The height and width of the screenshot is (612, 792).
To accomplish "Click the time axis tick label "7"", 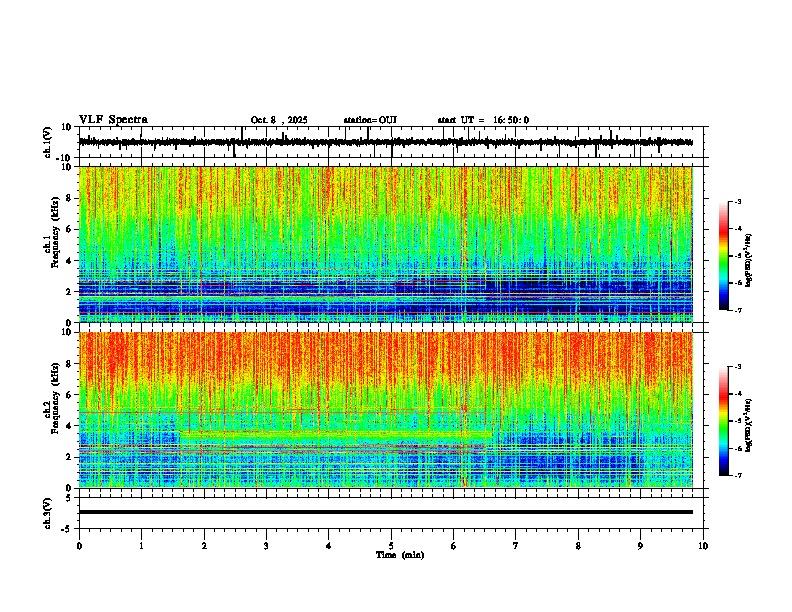I will [516, 546].
